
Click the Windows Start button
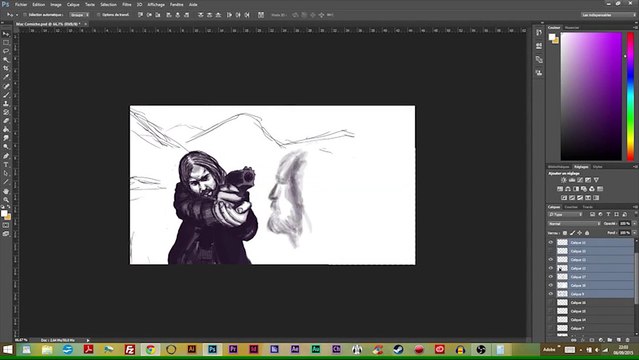point(7,349)
